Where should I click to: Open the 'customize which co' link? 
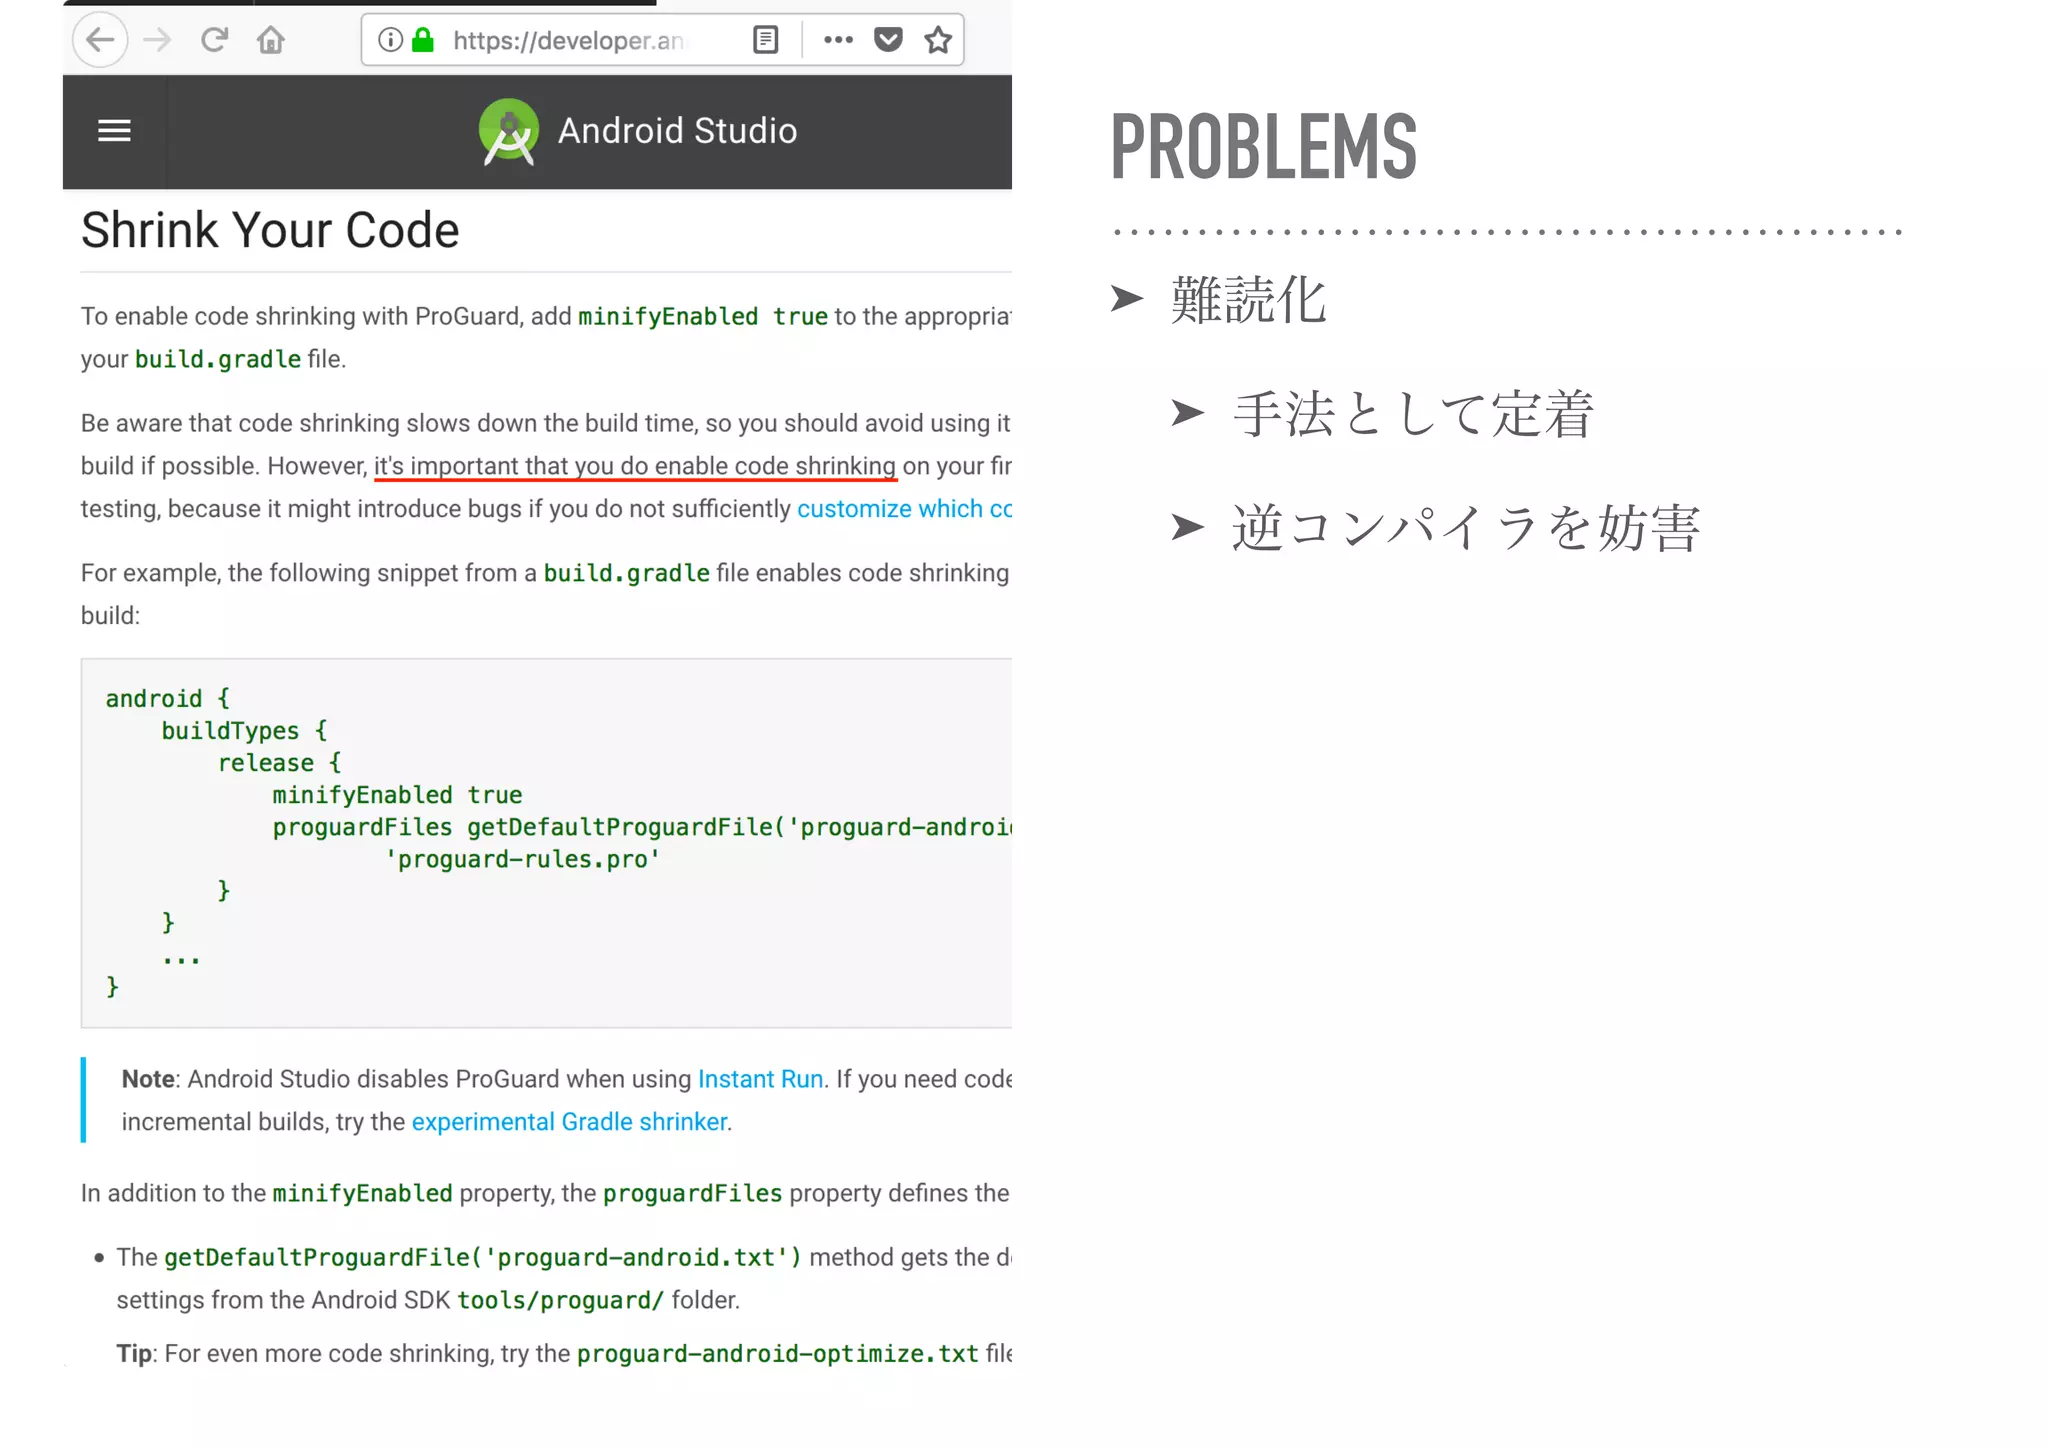tap(904, 509)
